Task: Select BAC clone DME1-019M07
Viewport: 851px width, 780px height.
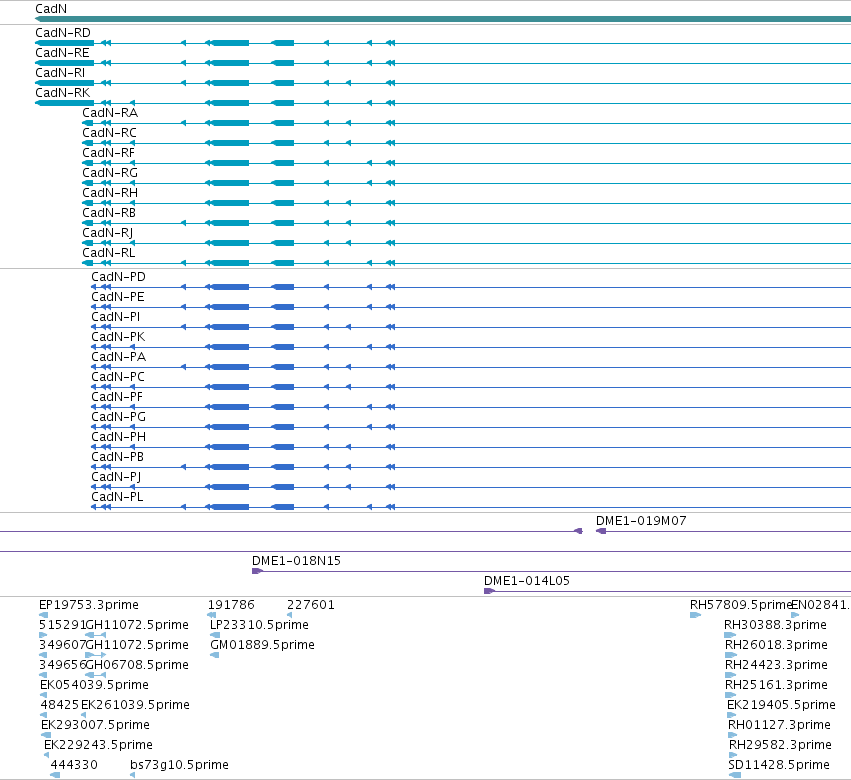Action: click(642, 522)
